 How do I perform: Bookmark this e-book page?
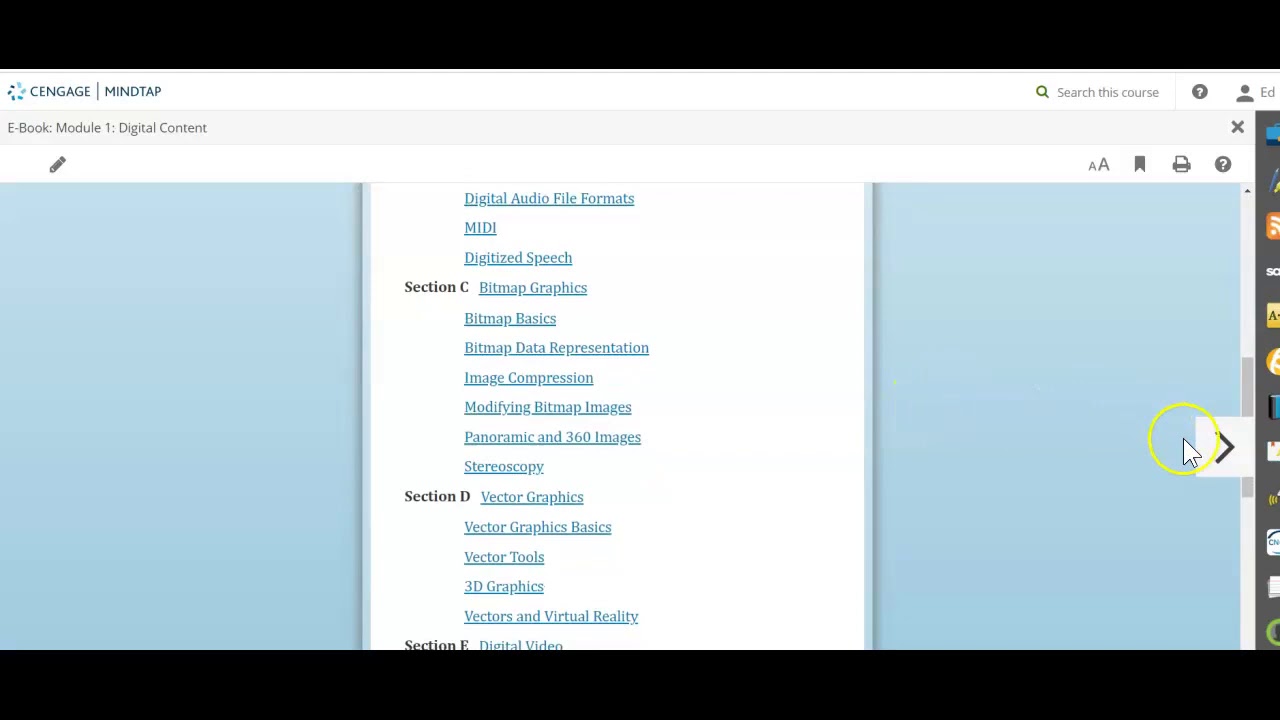[x=1140, y=165]
